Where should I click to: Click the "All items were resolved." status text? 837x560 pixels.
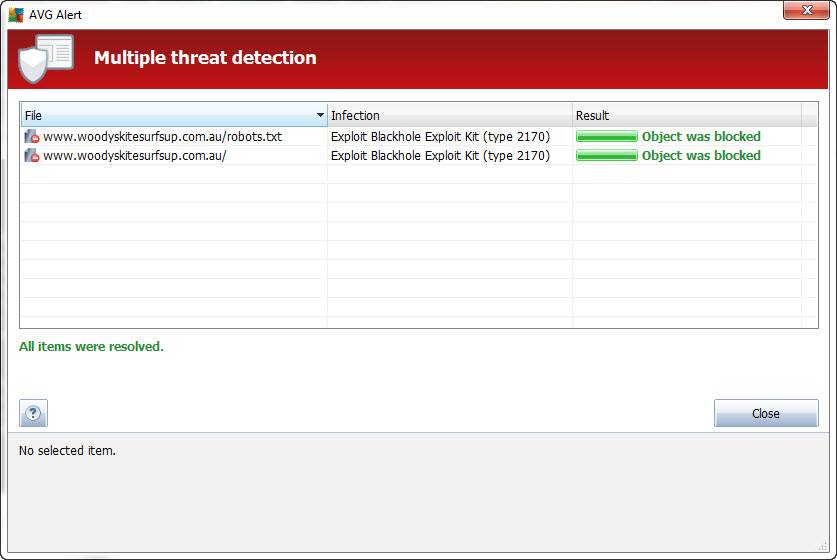(91, 347)
